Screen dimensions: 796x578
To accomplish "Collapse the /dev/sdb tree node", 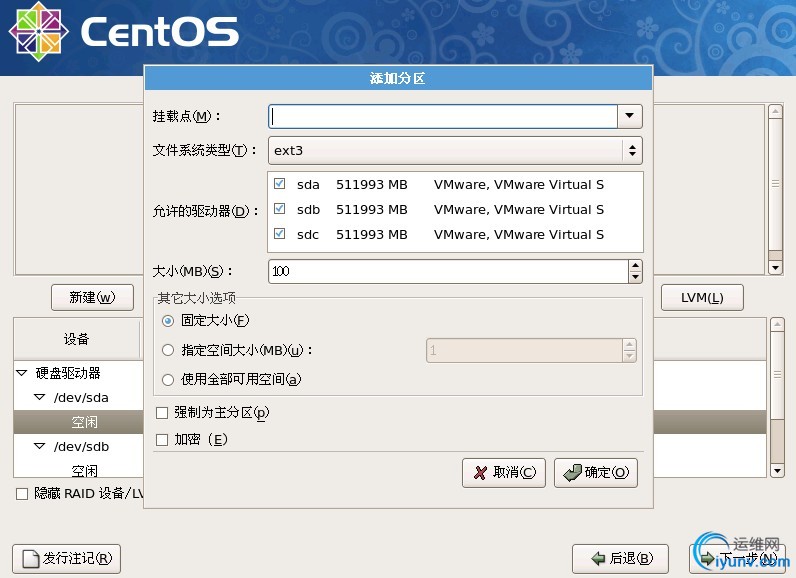I will [39, 447].
